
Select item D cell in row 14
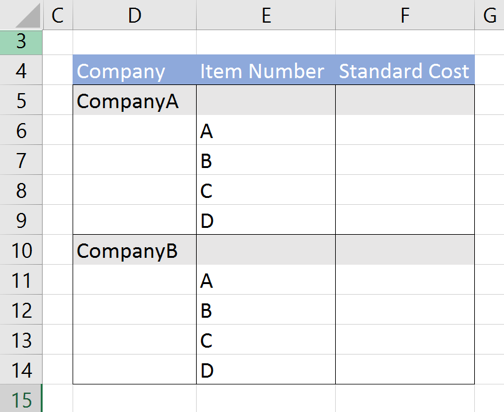pyautogui.click(x=266, y=370)
